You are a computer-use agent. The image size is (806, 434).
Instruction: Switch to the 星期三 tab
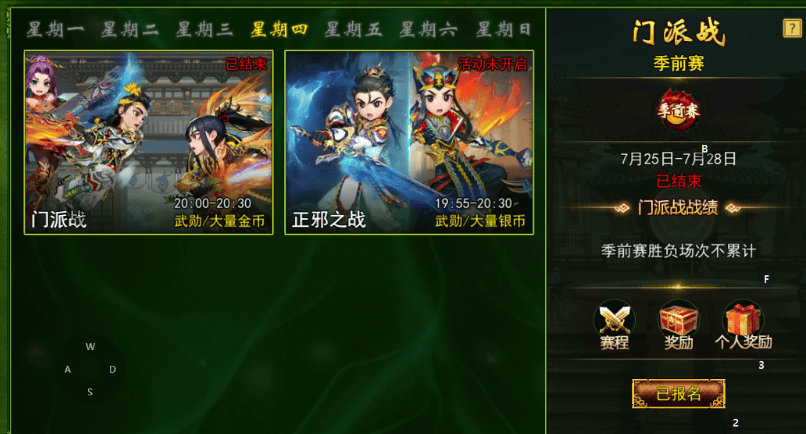pos(204,29)
